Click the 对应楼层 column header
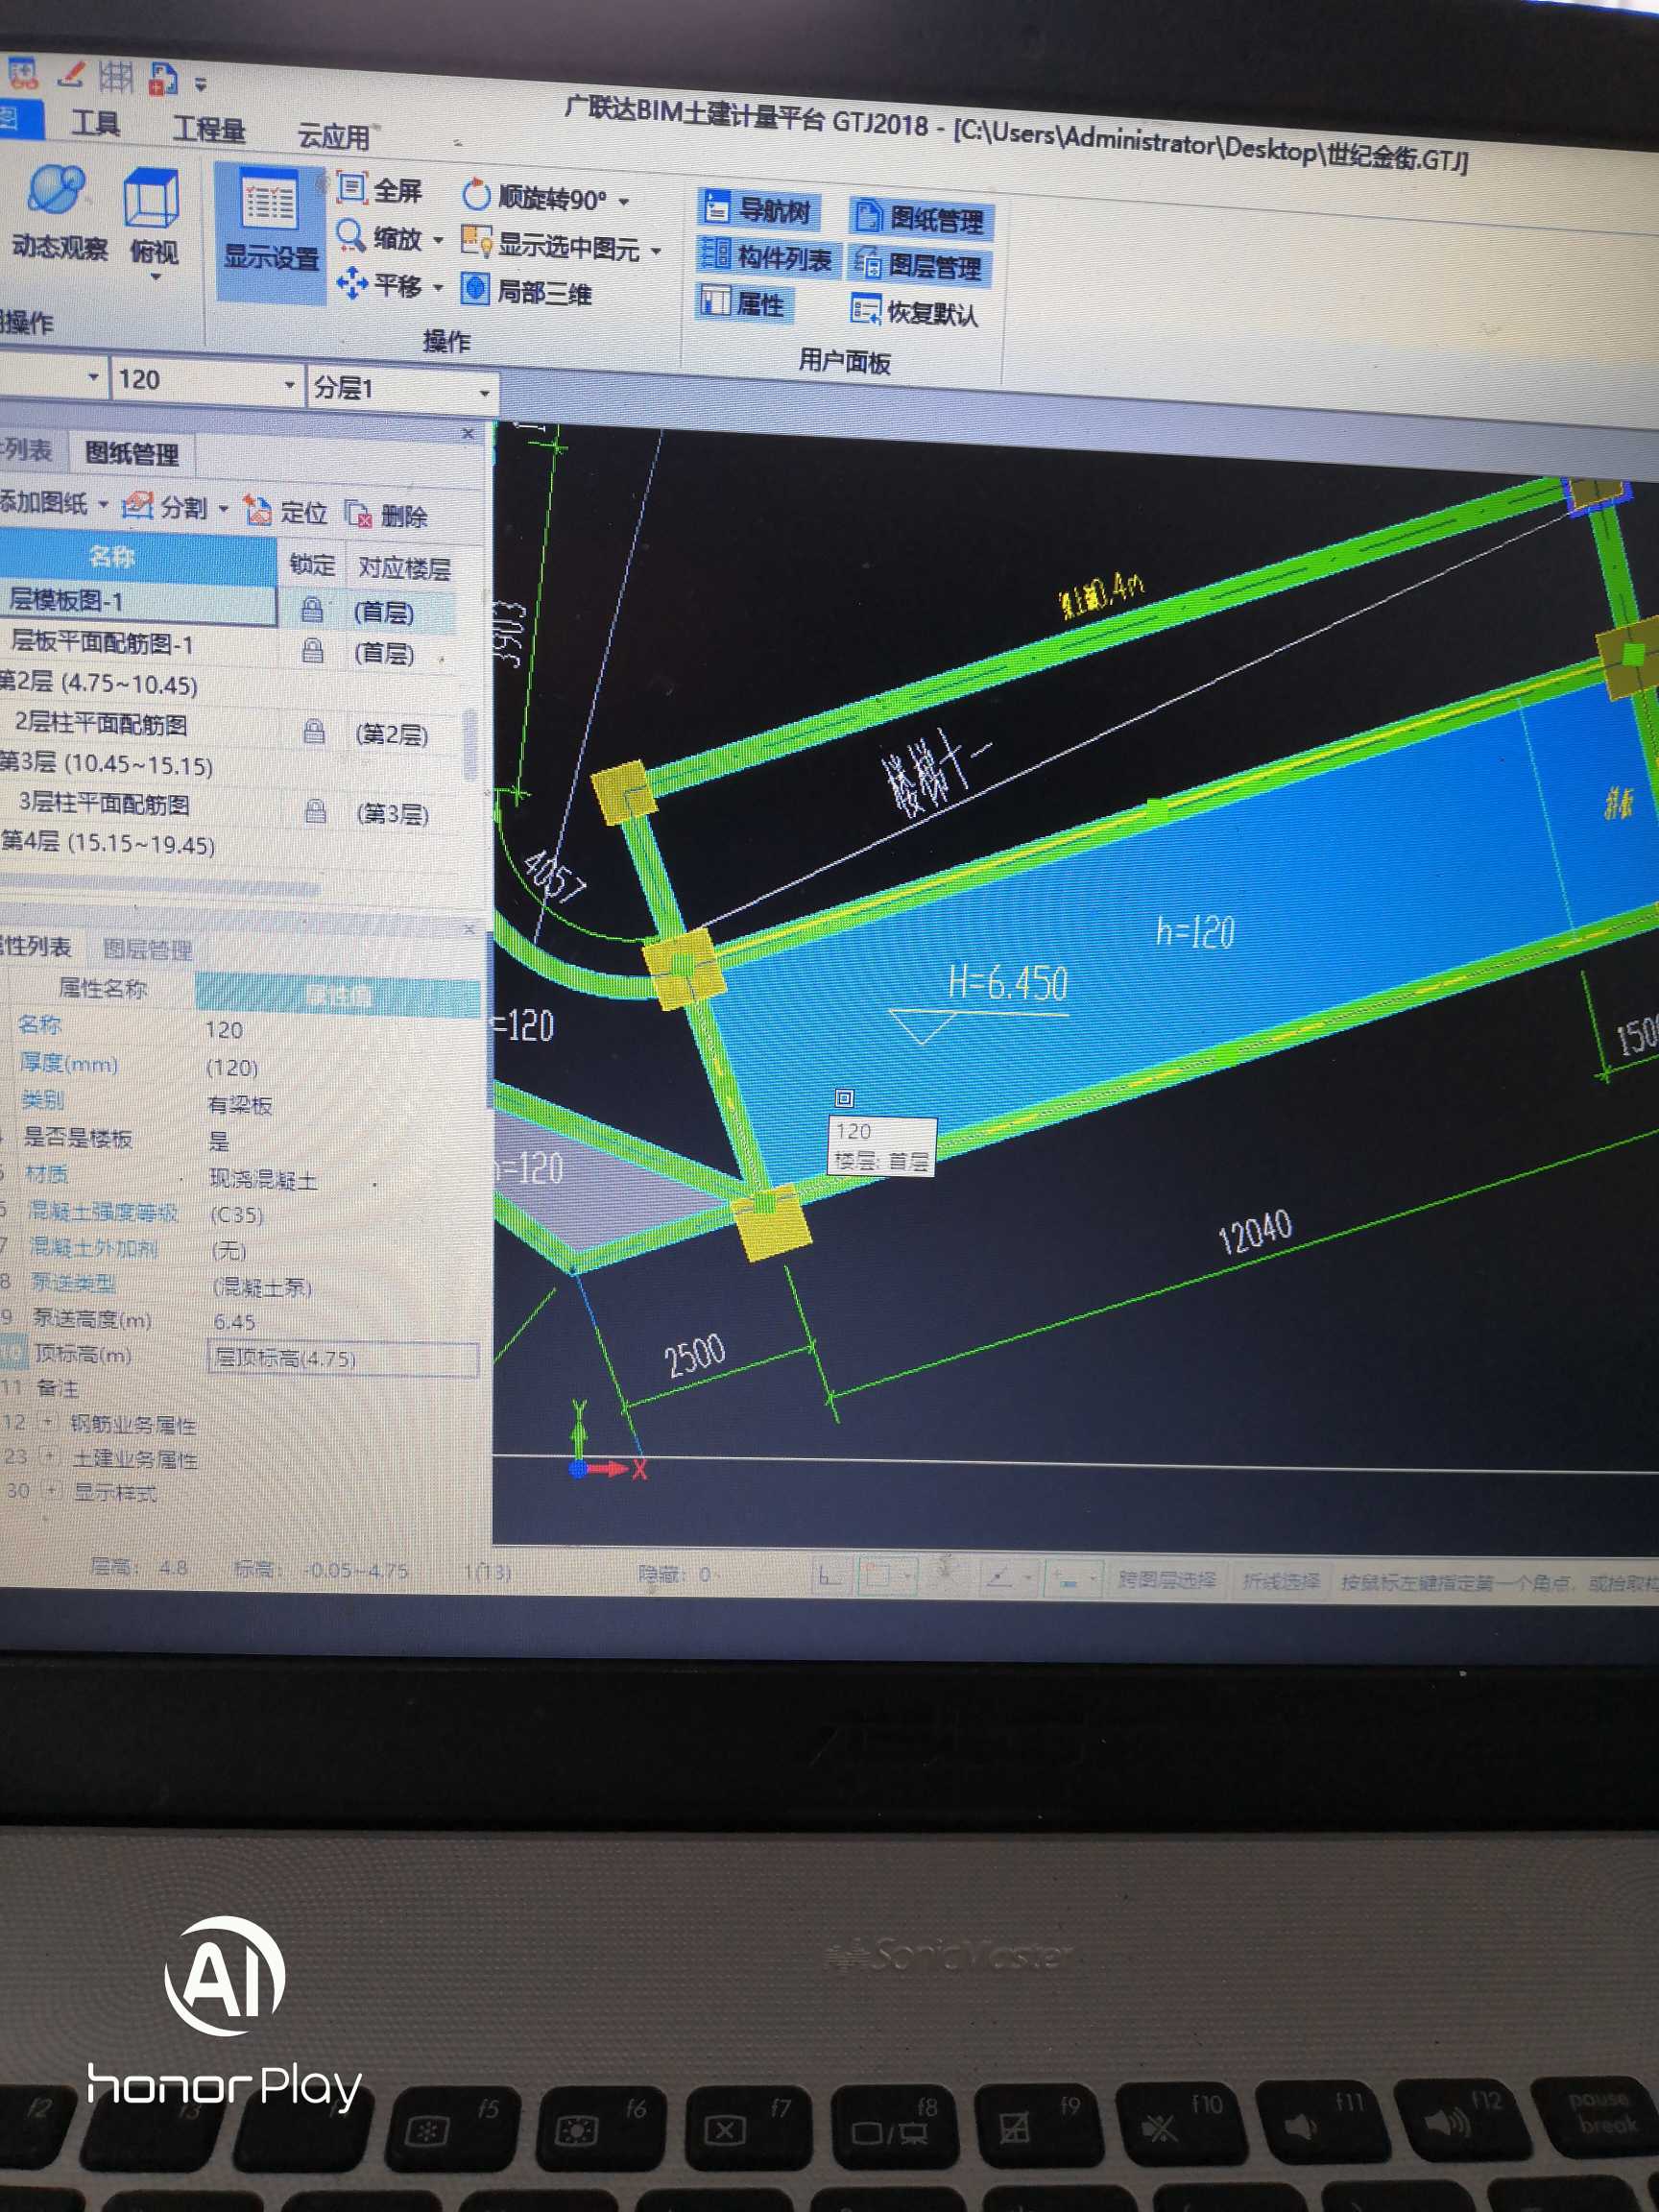Viewport: 1659px width, 2212px height. 404,568
